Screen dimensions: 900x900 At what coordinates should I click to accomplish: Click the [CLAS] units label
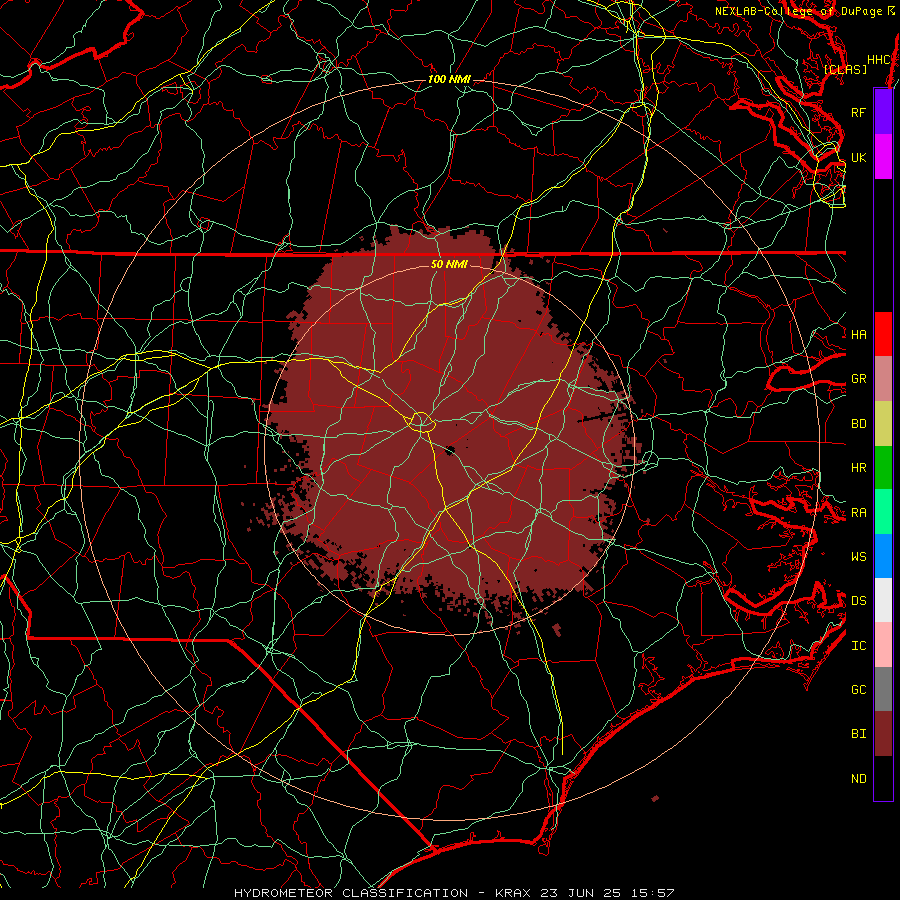pyautogui.click(x=845, y=69)
